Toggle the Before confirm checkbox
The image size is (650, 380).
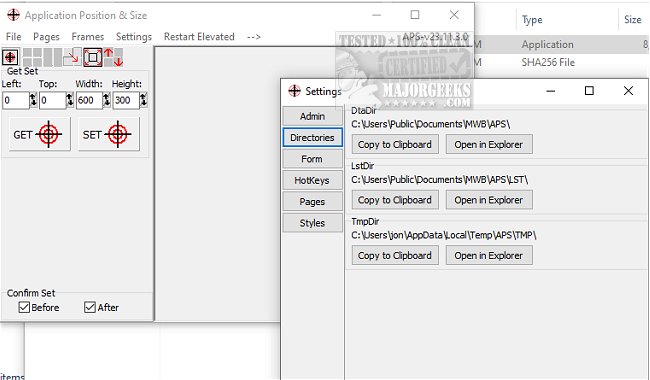tap(24, 307)
